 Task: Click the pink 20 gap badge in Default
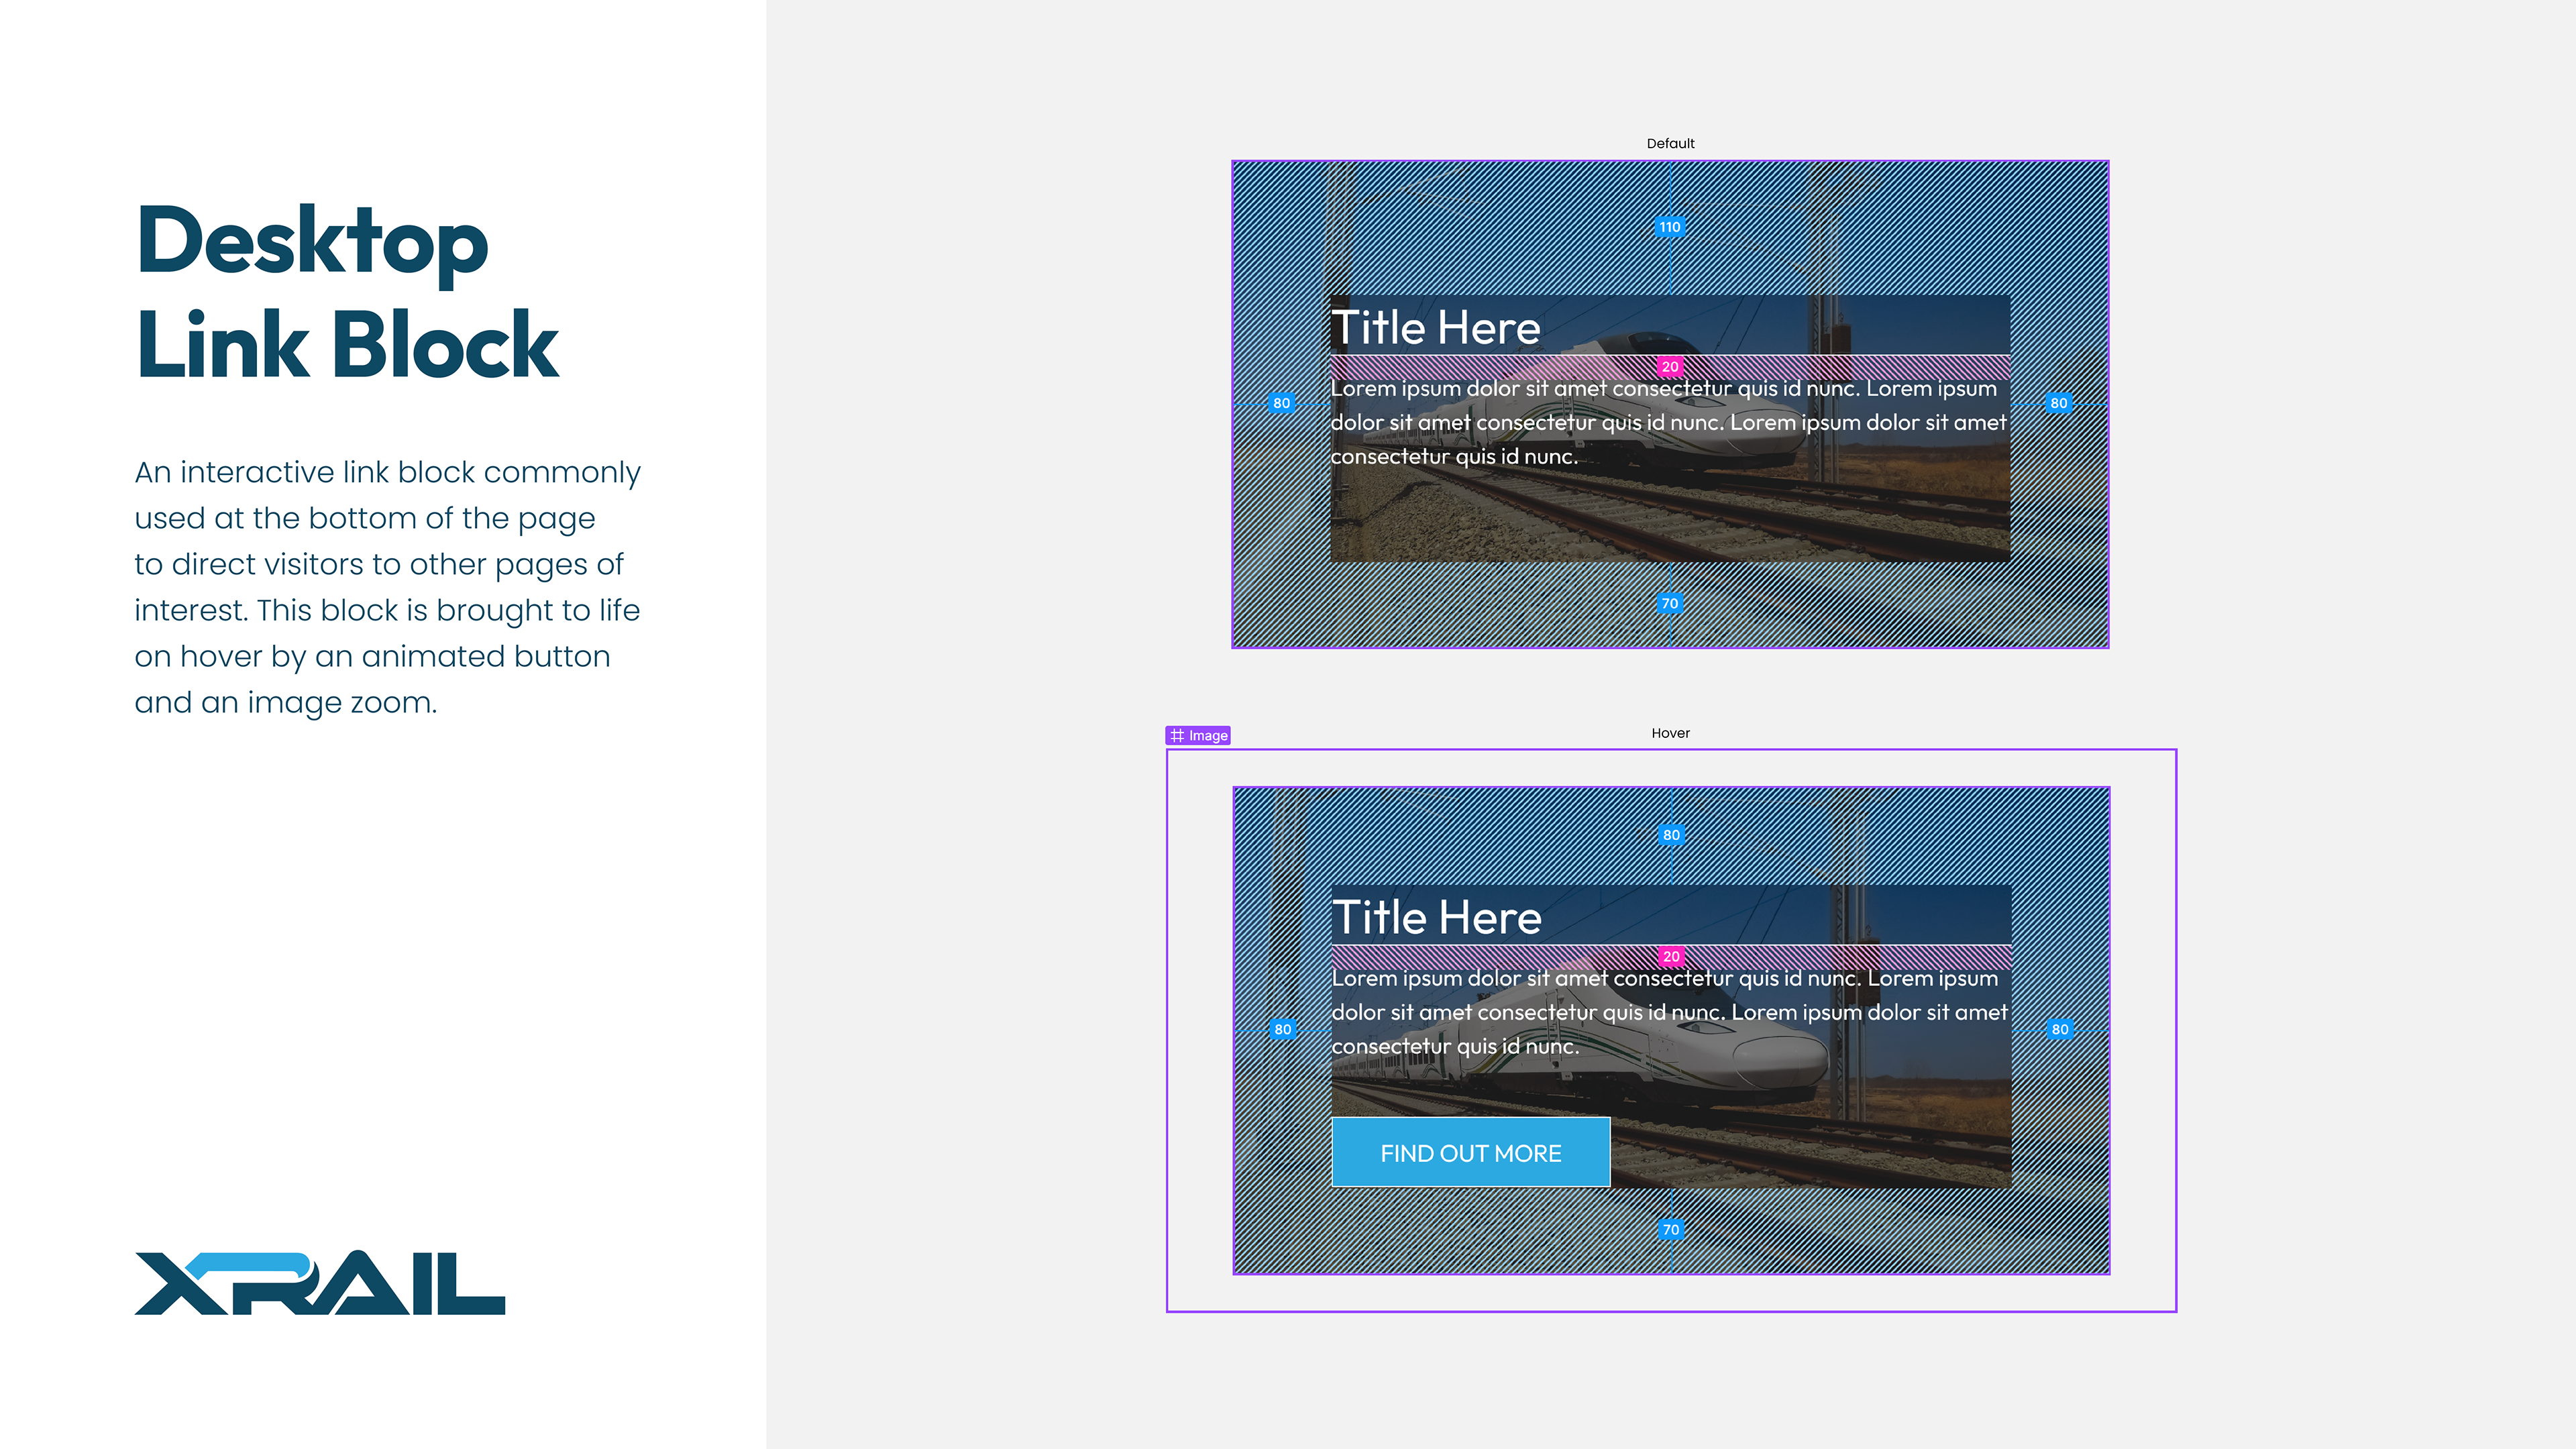click(x=1670, y=367)
